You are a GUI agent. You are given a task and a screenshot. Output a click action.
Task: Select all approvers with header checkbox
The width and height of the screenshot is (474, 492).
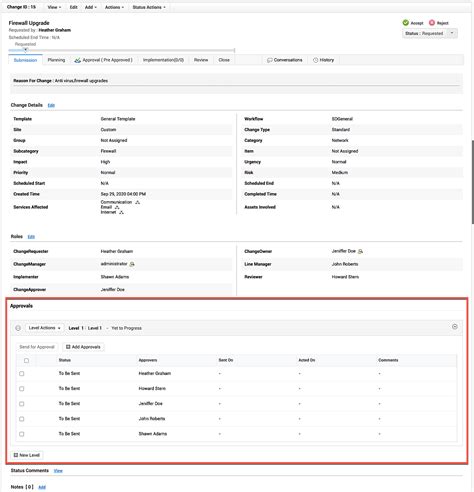tap(26, 360)
